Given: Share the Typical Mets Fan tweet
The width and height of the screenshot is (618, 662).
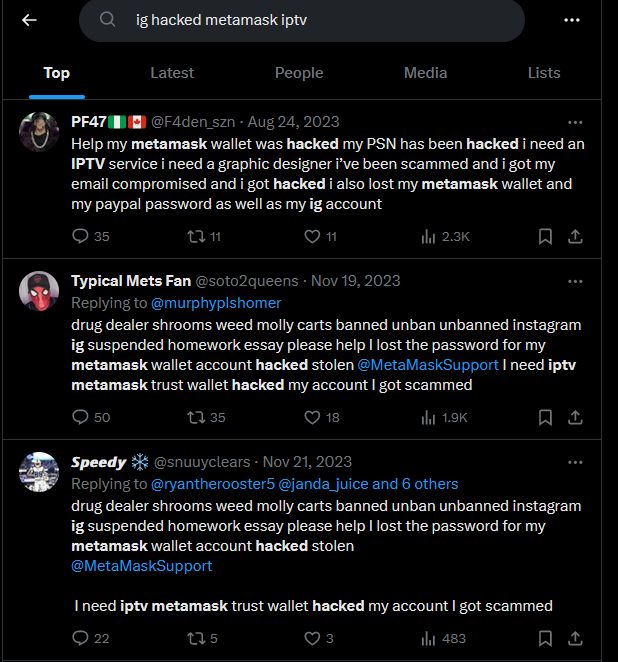Looking at the screenshot, I should pyautogui.click(x=575, y=417).
